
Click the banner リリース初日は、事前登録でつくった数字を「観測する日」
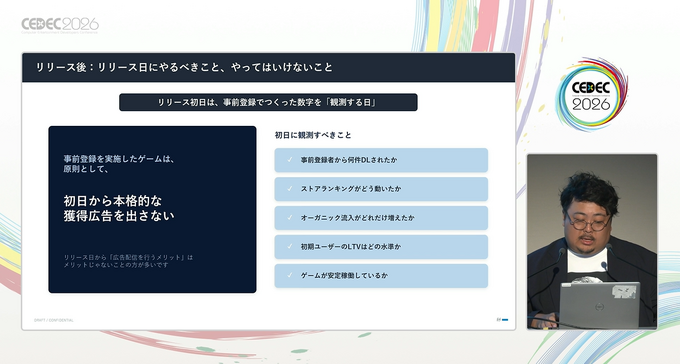[268, 102]
